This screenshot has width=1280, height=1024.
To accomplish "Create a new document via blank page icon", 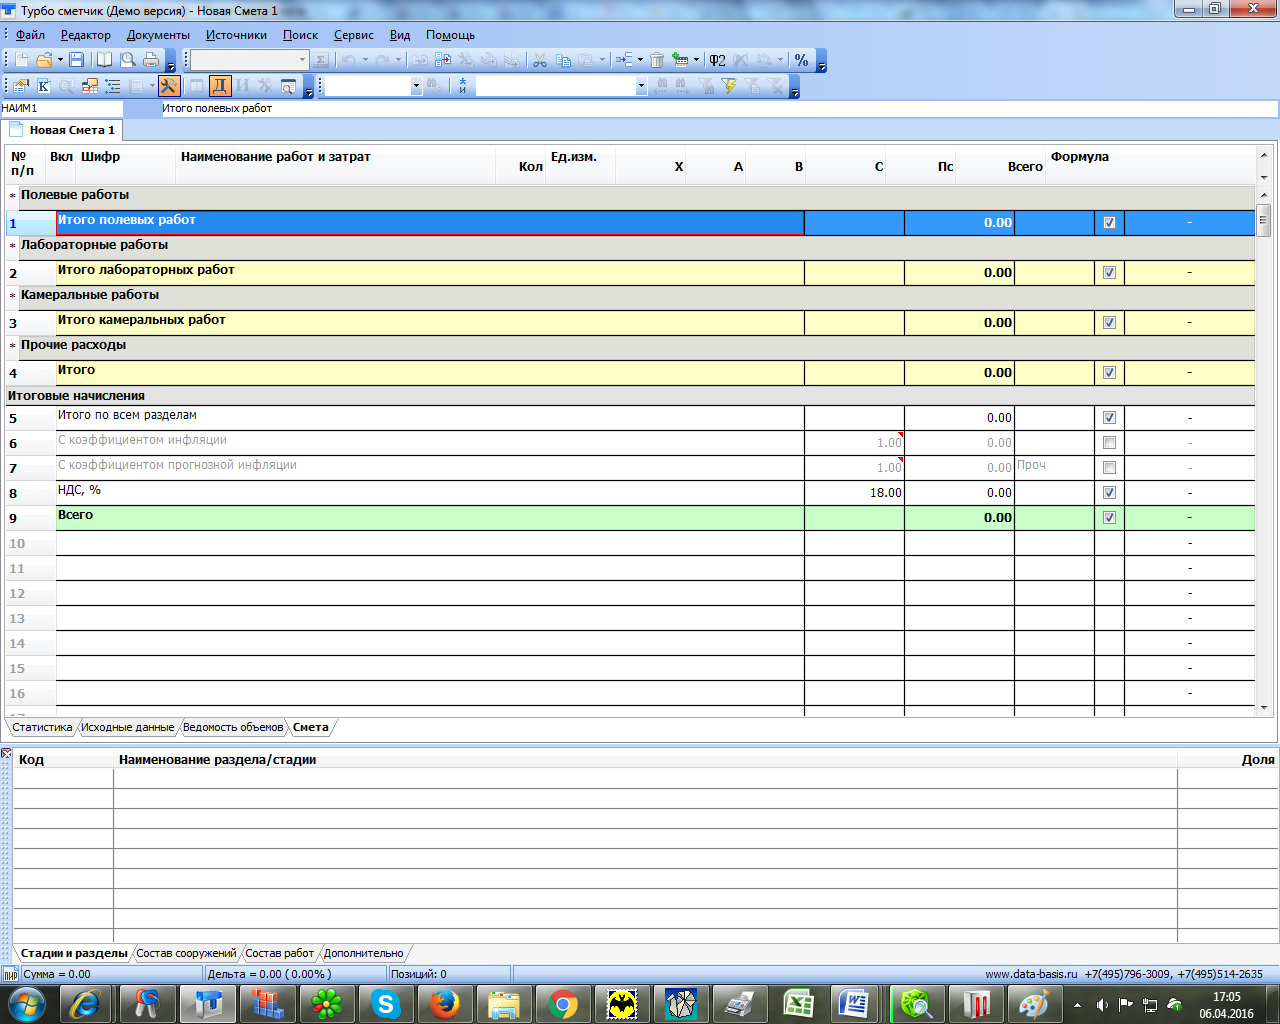I will [22, 60].
